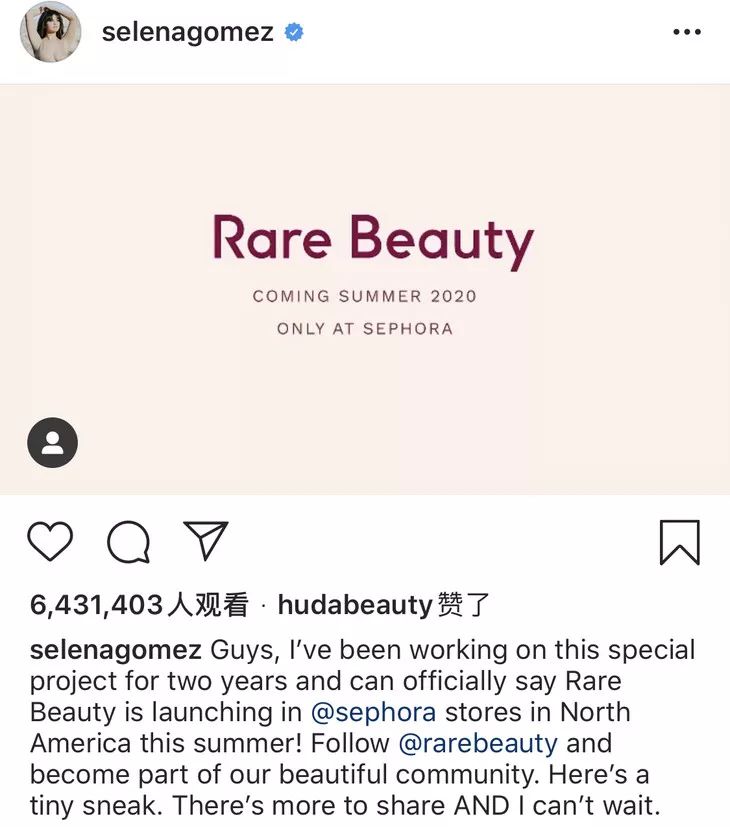
Task: Share the post with the paper plane icon
Action: (206, 540)
